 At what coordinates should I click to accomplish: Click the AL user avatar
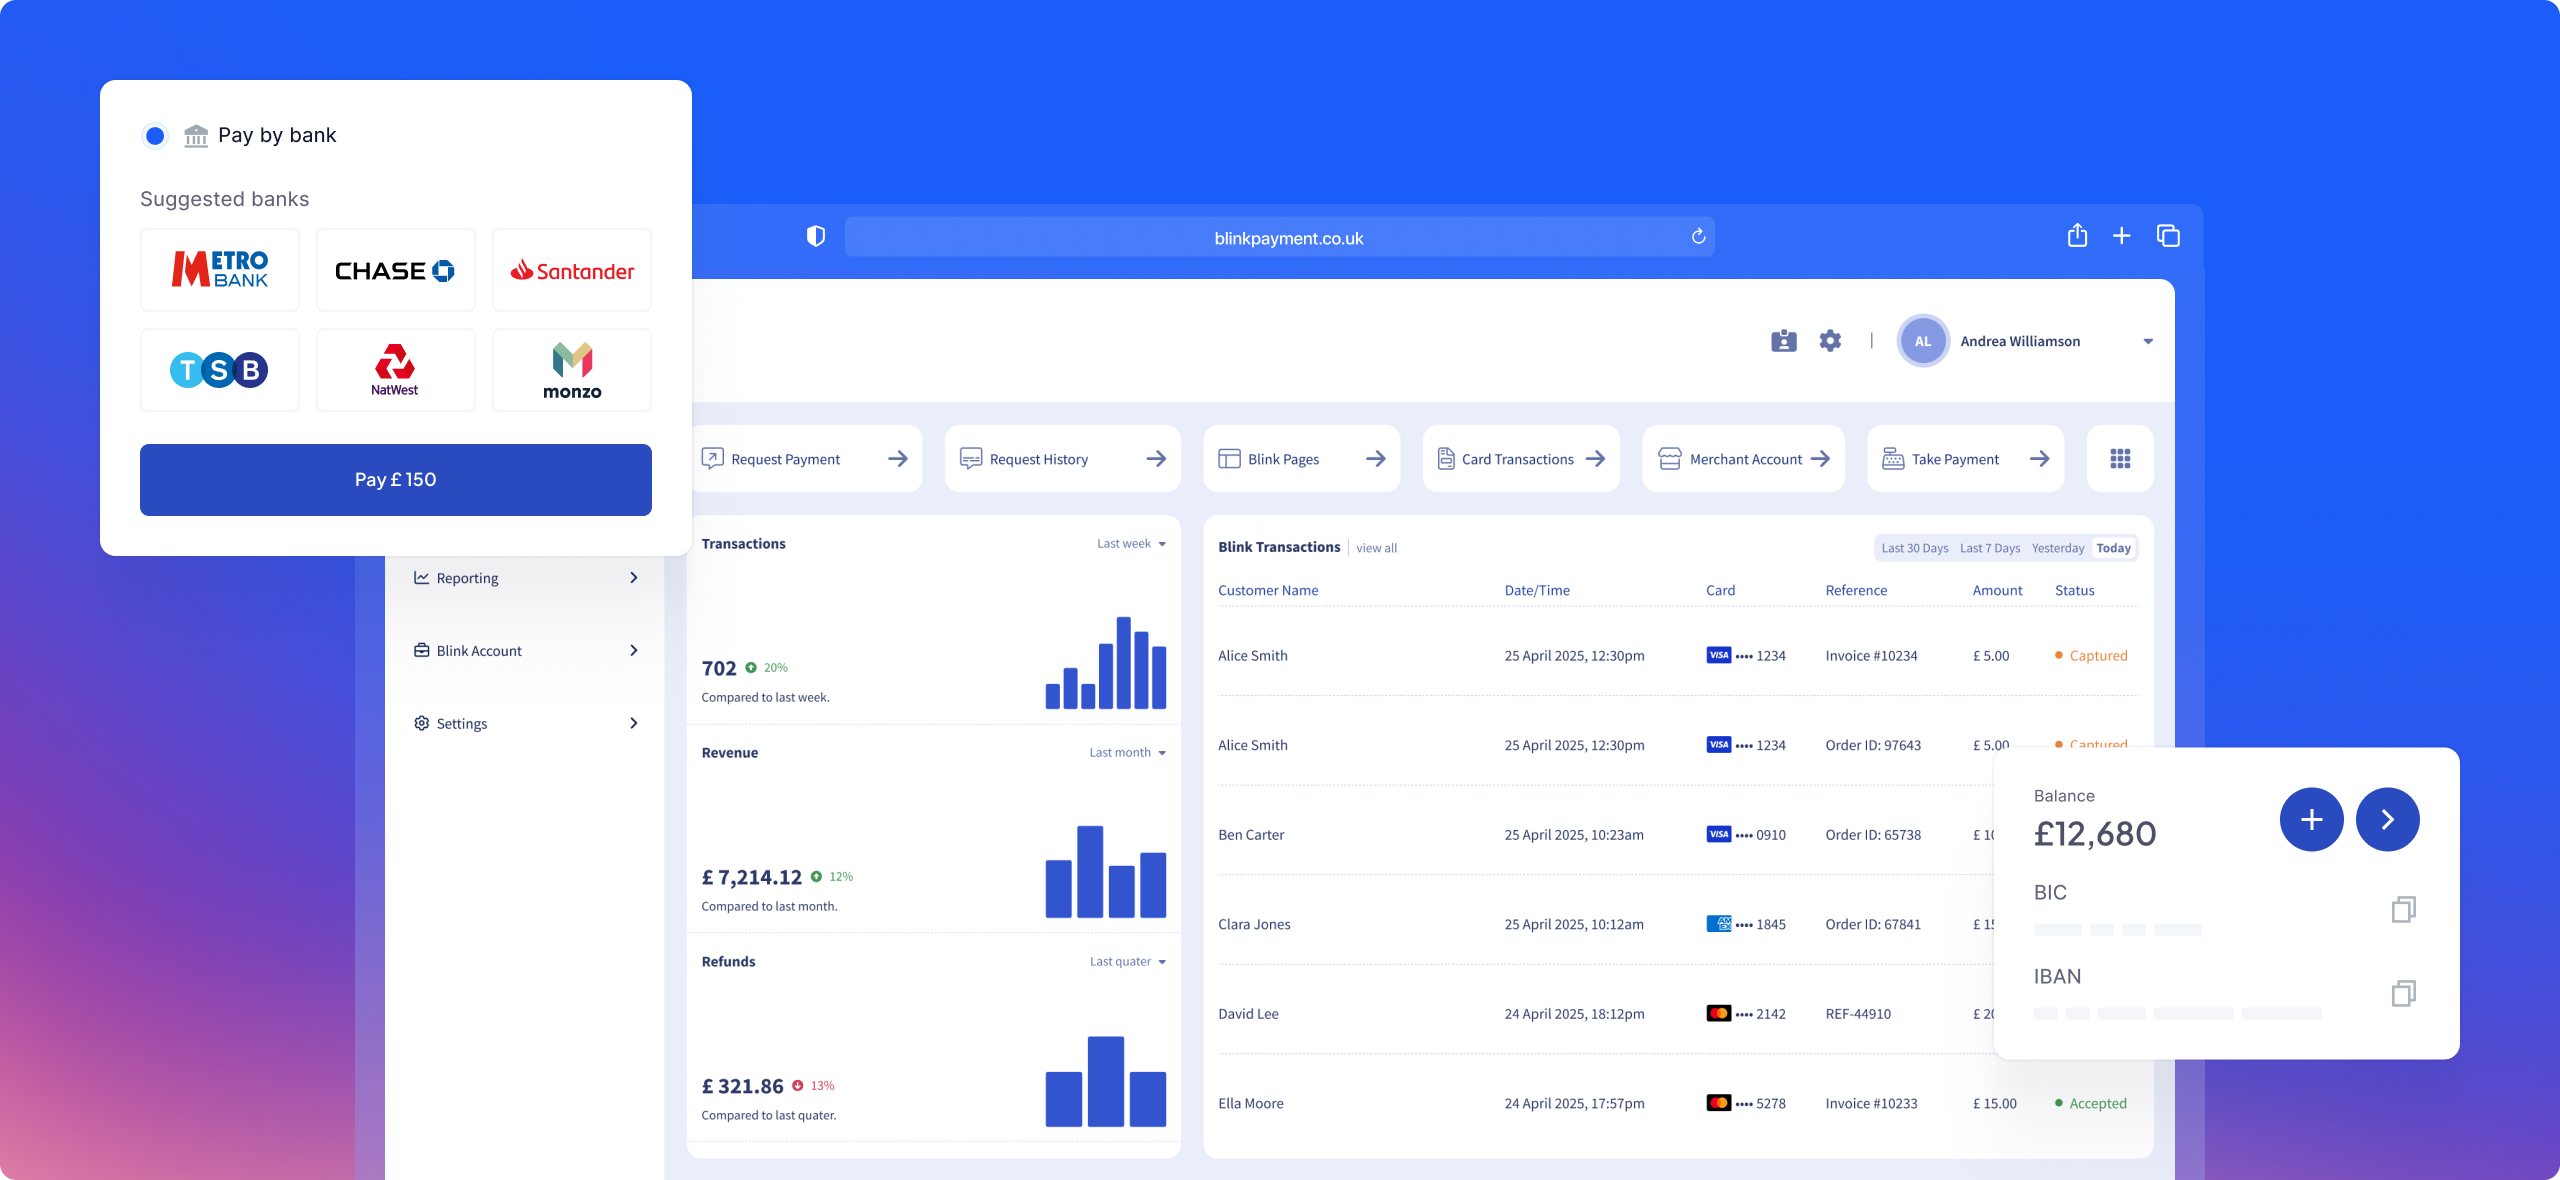1923,341
